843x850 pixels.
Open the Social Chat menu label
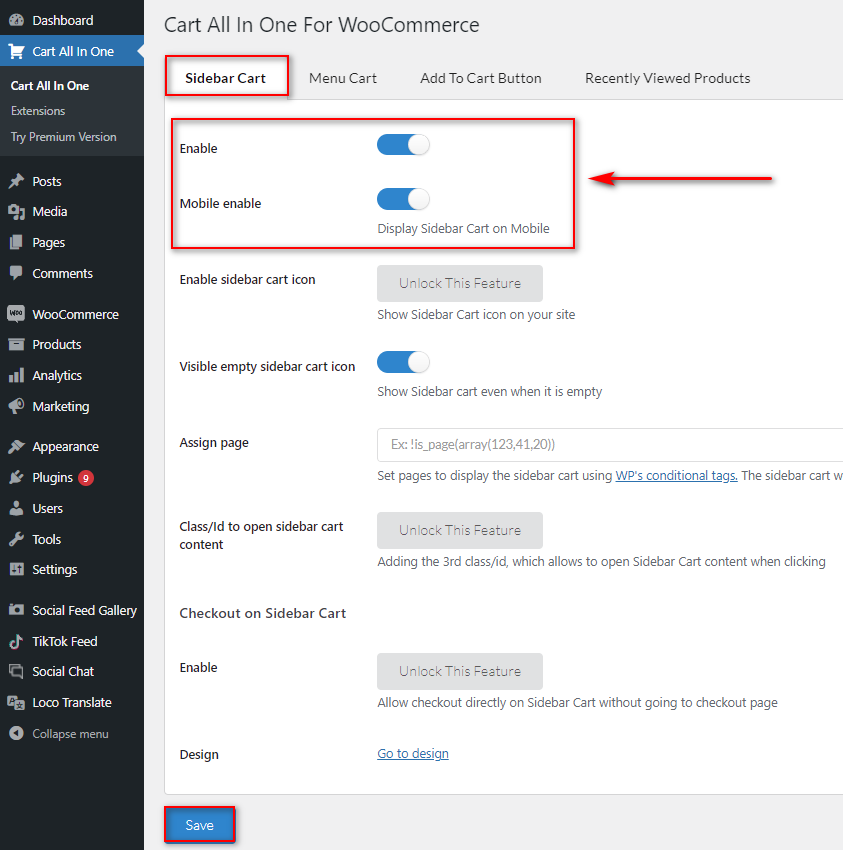pos(63,672)
